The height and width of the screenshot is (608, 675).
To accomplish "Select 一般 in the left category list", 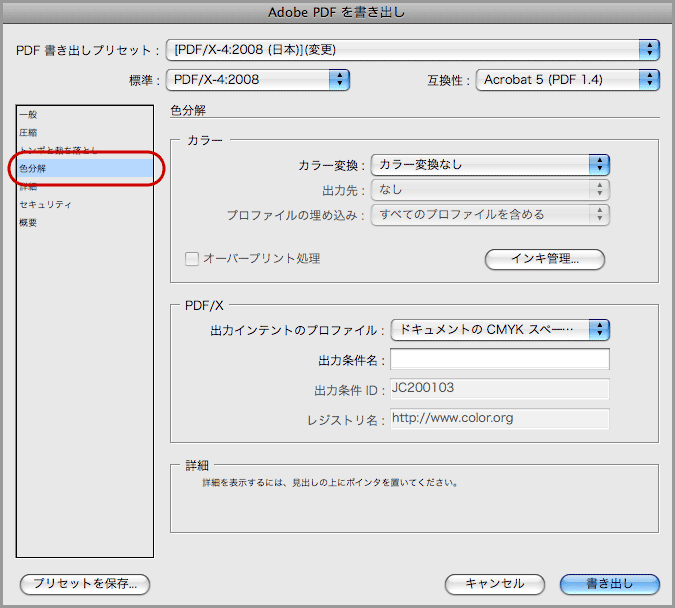I will (x=28, y=115).
